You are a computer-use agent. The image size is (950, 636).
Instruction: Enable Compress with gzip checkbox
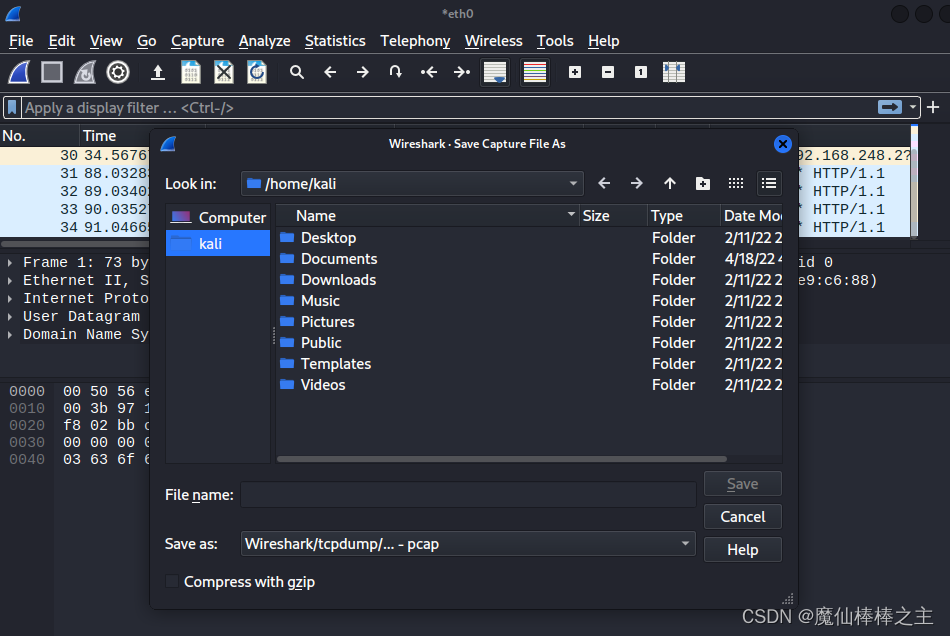coord(172,581)
